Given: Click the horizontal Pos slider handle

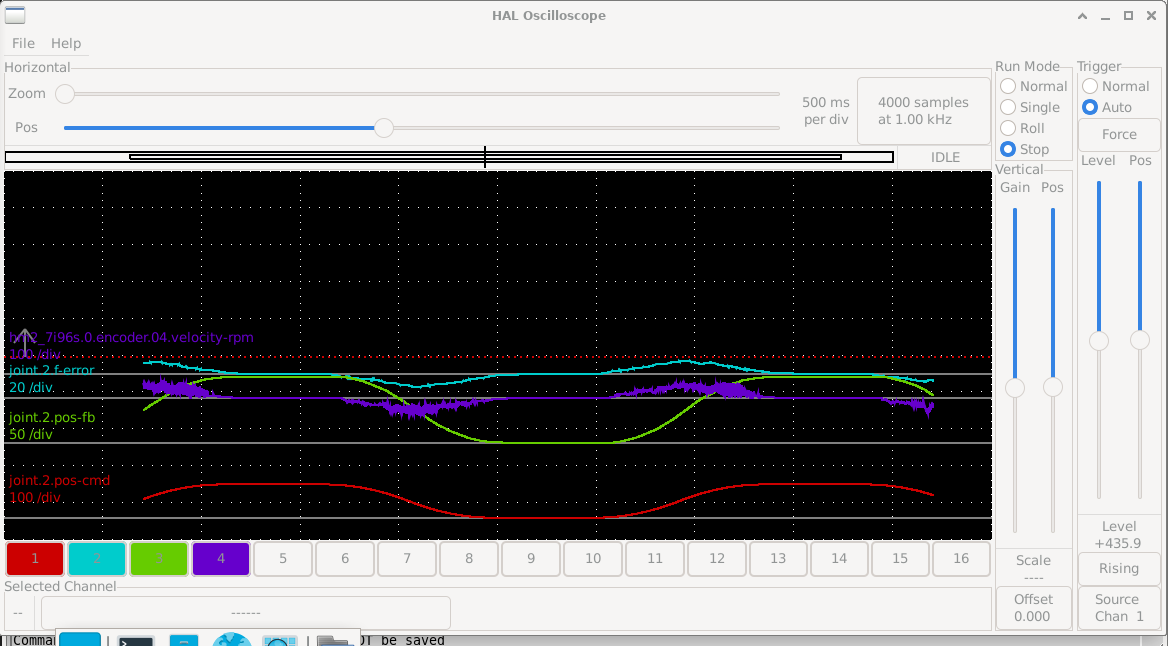Looking at the screenshot, I should pyautogui.click(x=384, y=127).
